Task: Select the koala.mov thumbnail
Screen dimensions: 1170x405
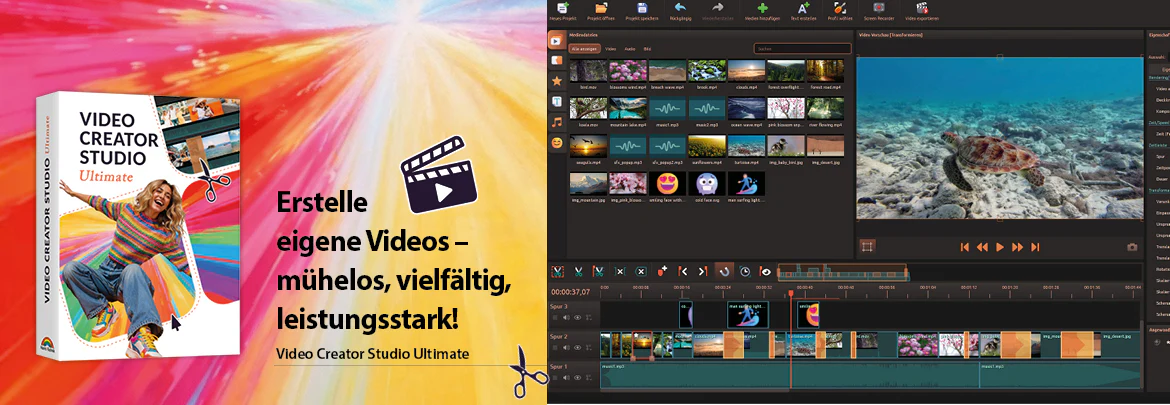Action: [x=588, y=108]
